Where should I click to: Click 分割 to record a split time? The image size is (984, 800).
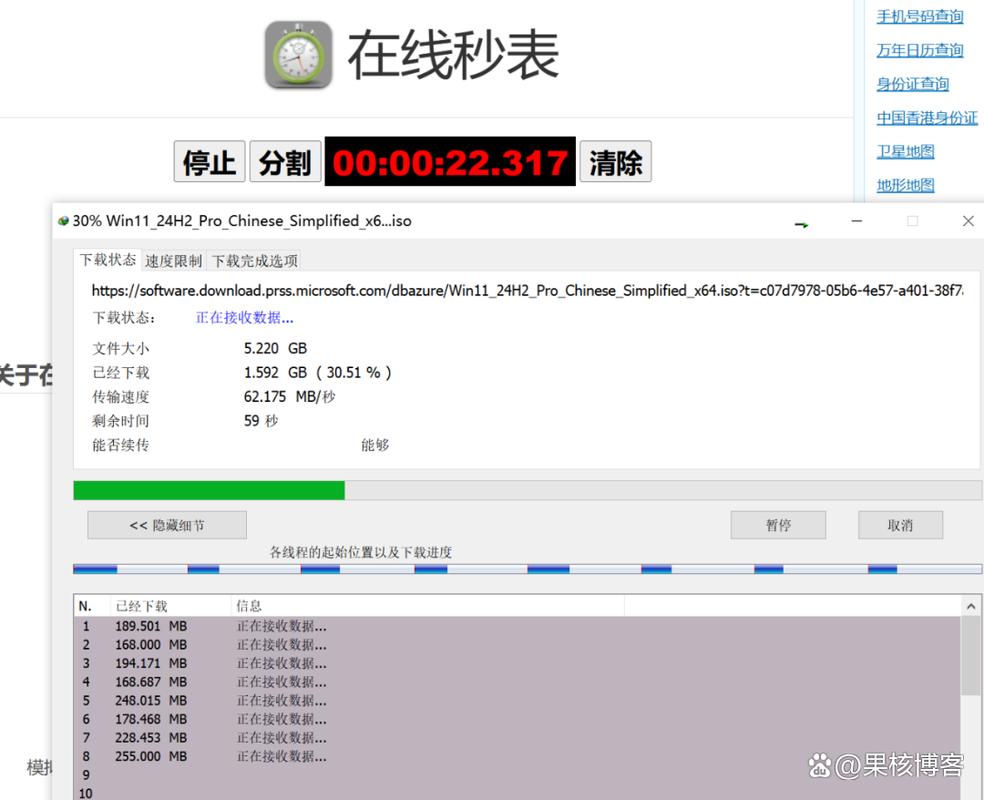(x=285, y=162)
